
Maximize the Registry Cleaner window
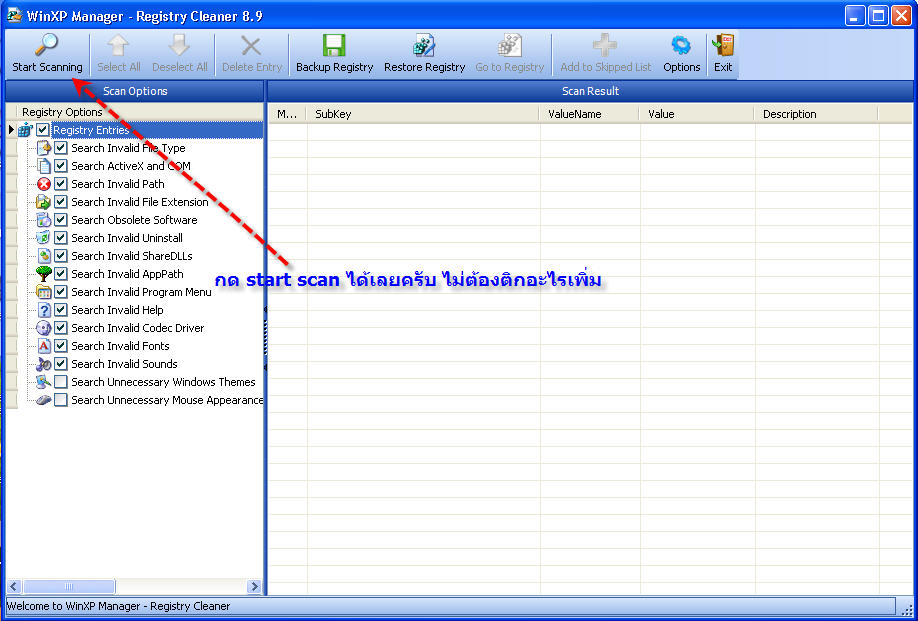[x=878, y=16]
